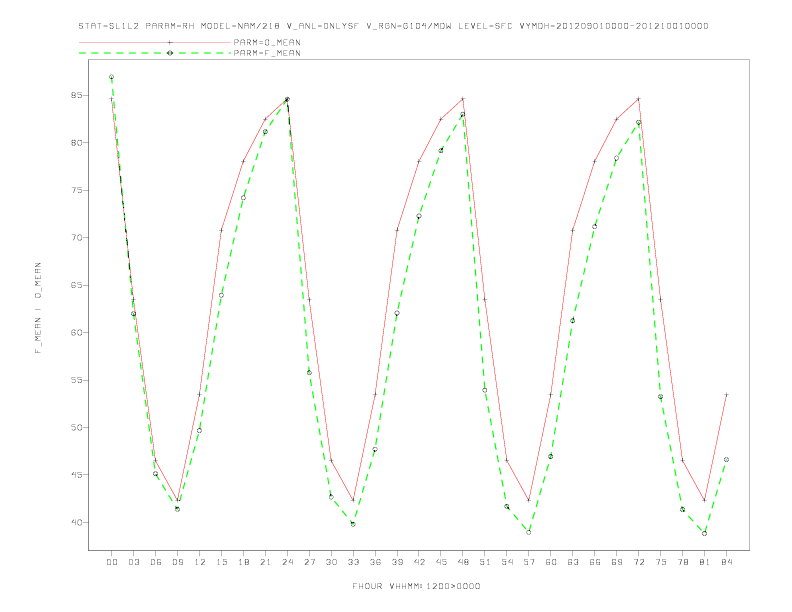Image resolution: width=792 pixels, height=612 pixels.
Task: Select the 70 label on the y-axis
Action: click(x=76, y=238)
